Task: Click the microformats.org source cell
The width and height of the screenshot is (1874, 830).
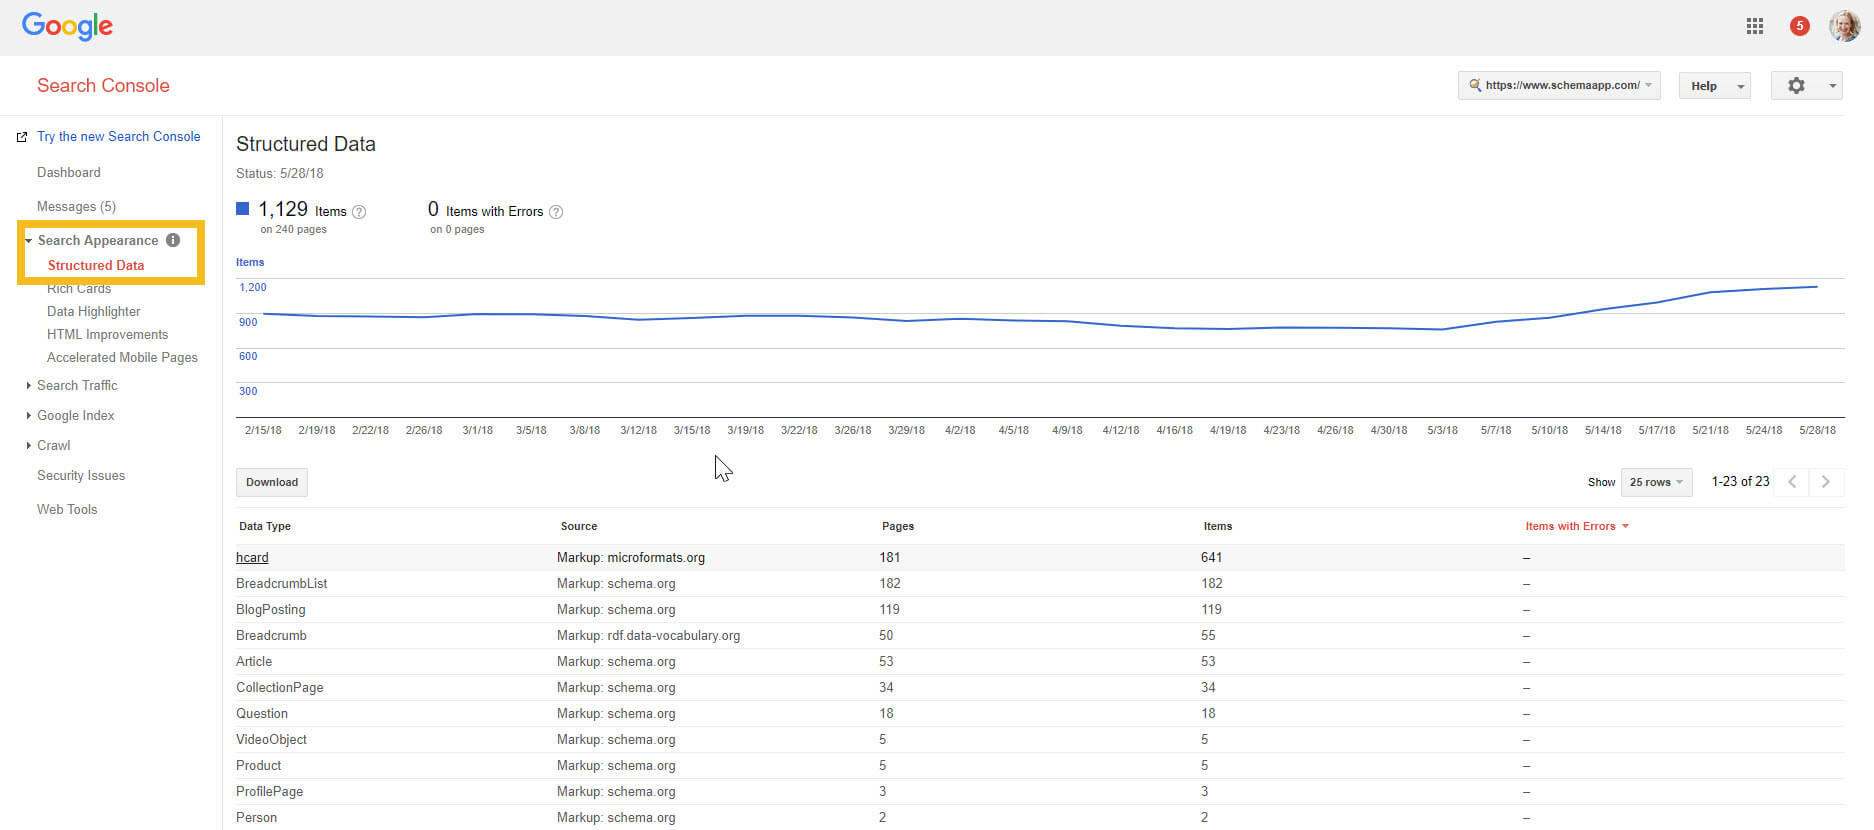Action: (631, 557)
